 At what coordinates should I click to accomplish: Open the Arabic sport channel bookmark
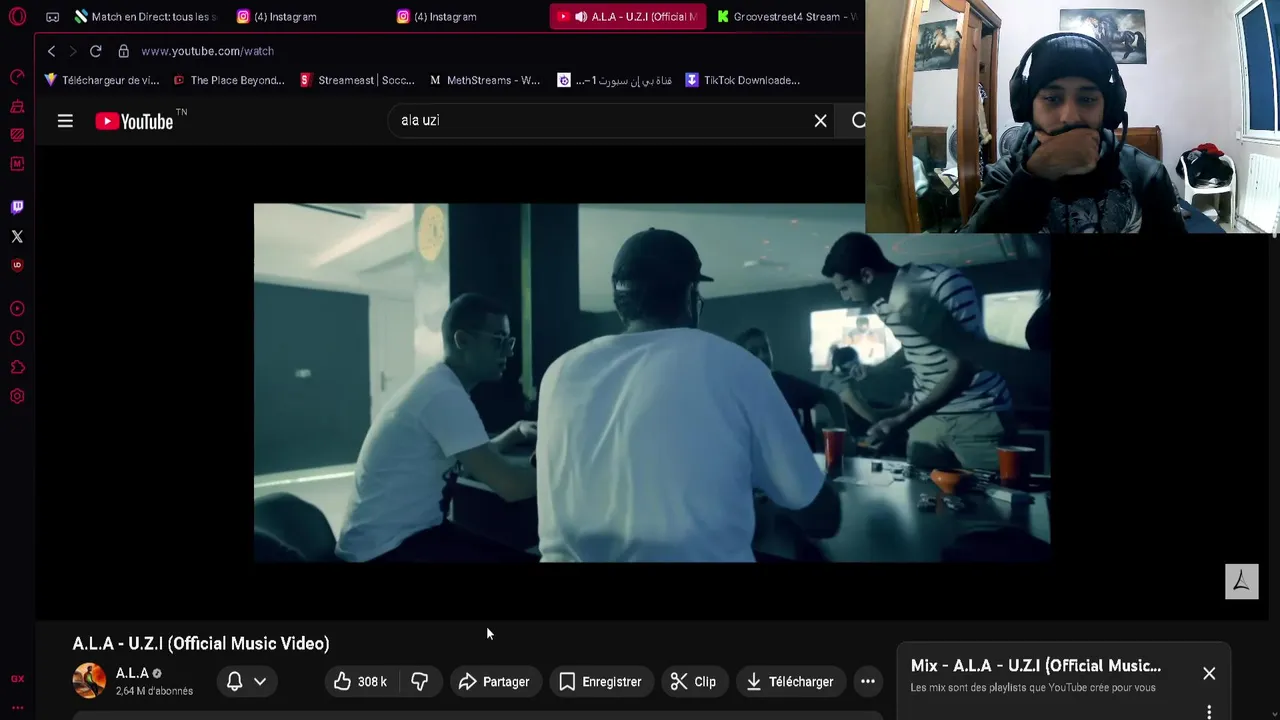click(x=614, y=80)
